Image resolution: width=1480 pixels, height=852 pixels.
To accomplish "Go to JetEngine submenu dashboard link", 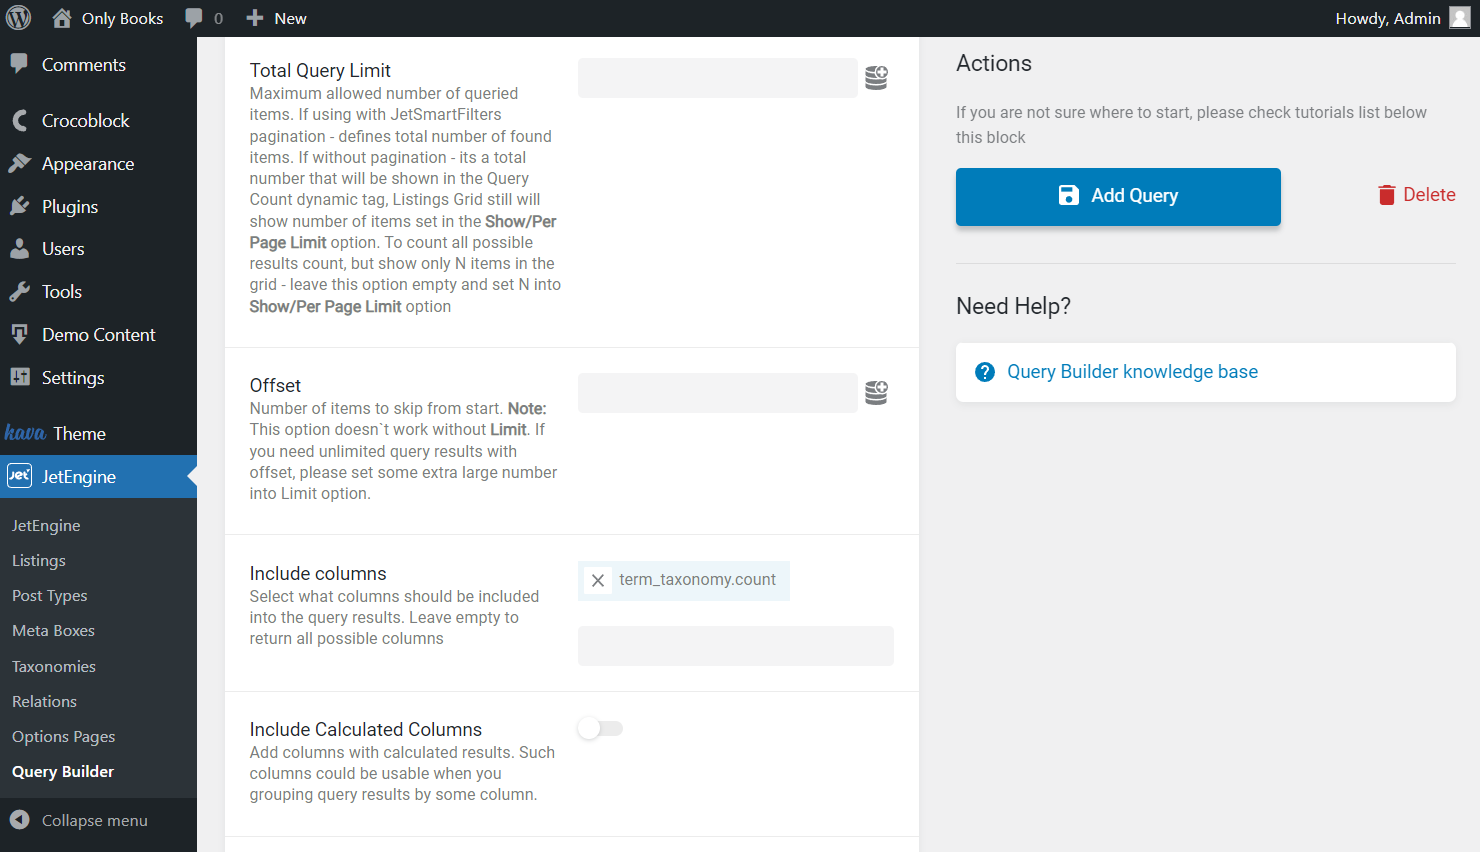I will point(46,525).
